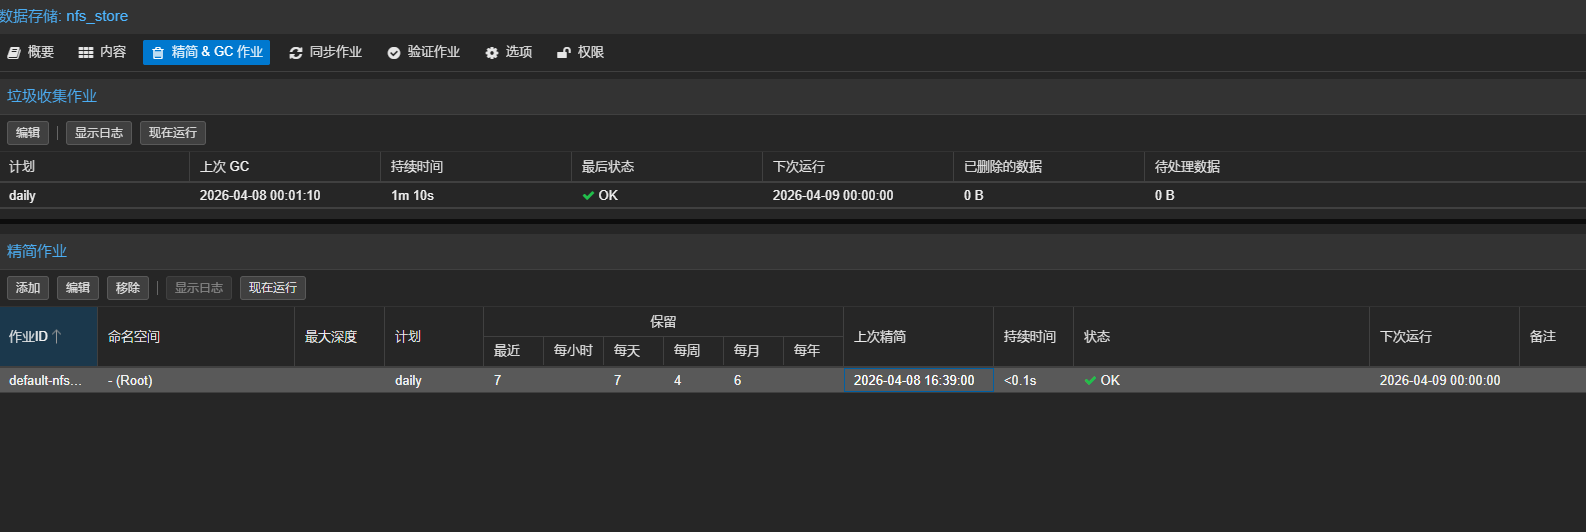The height and width of the screenshot is (532, 1586).
Task: Show the garbage collection log with 显示日志
Action: 99,133
